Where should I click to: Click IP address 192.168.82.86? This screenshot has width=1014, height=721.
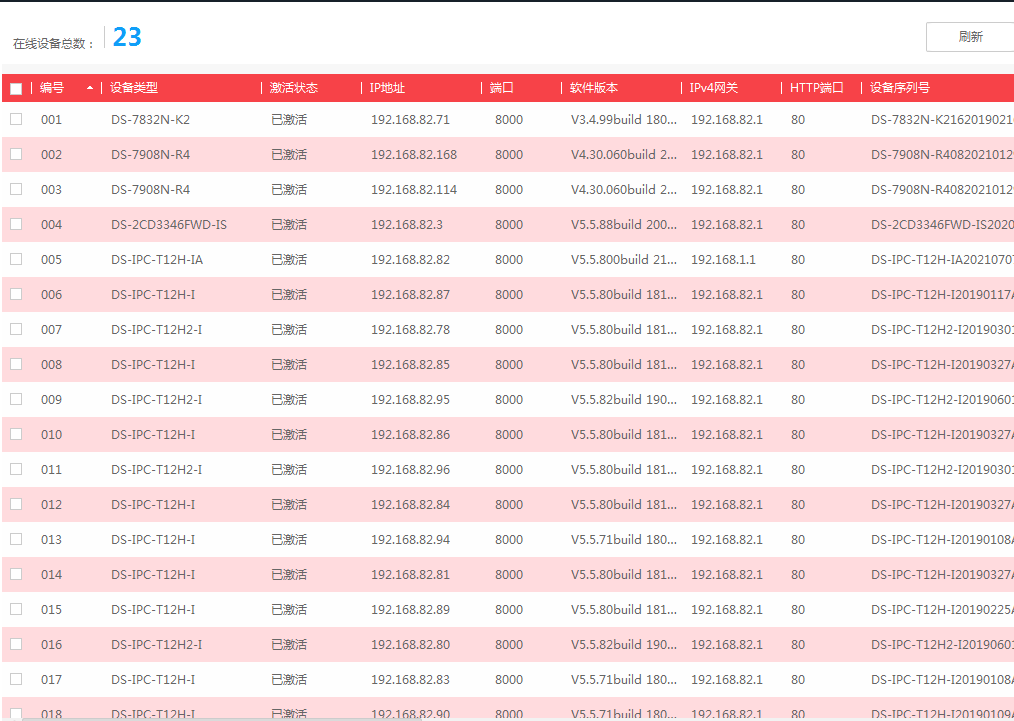pyautogui.click(x=411, y=434)
